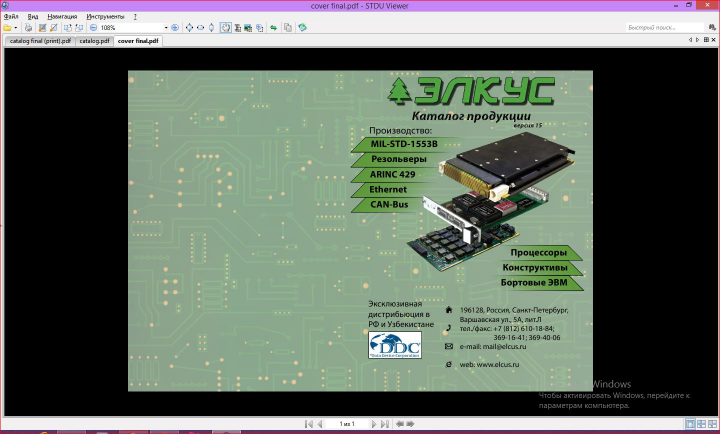Click the Каталог продукции heading
Image resolution: width=720 pixels, height=434 pixels.
pos(471,116)
